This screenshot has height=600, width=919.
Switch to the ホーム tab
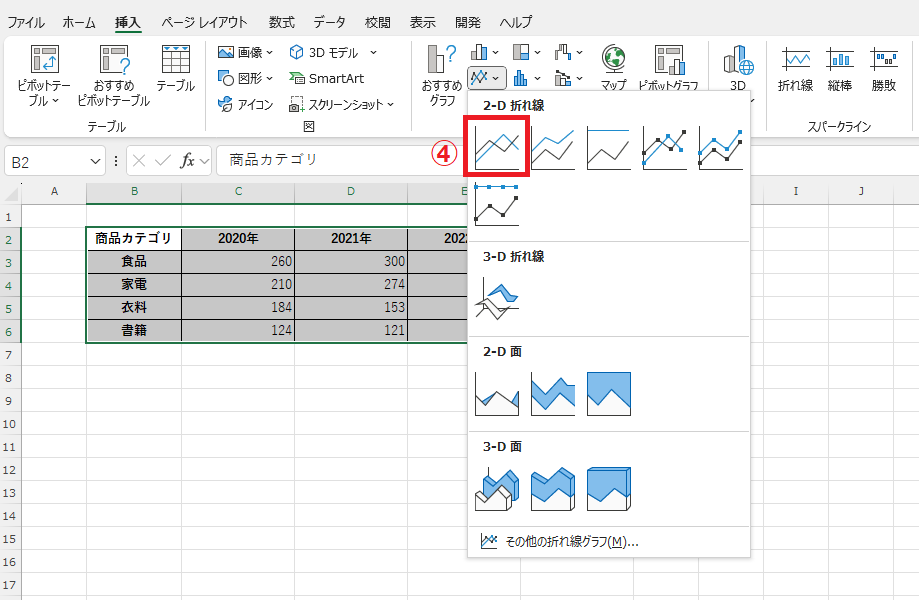pyautogui.click(x=79, y=22)
